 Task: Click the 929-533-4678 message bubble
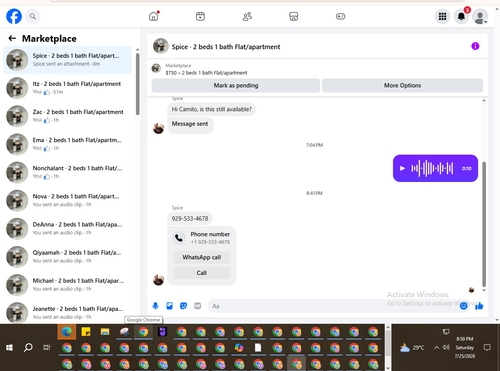(190, 219)
